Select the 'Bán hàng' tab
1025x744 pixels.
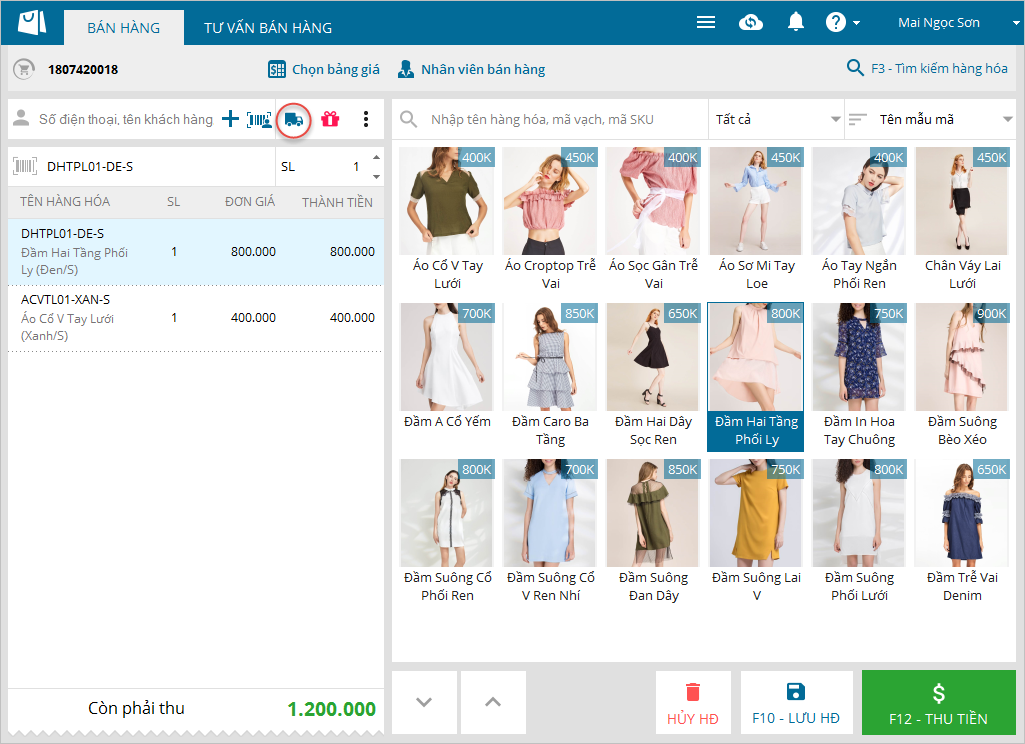click(x=123, y=28)
